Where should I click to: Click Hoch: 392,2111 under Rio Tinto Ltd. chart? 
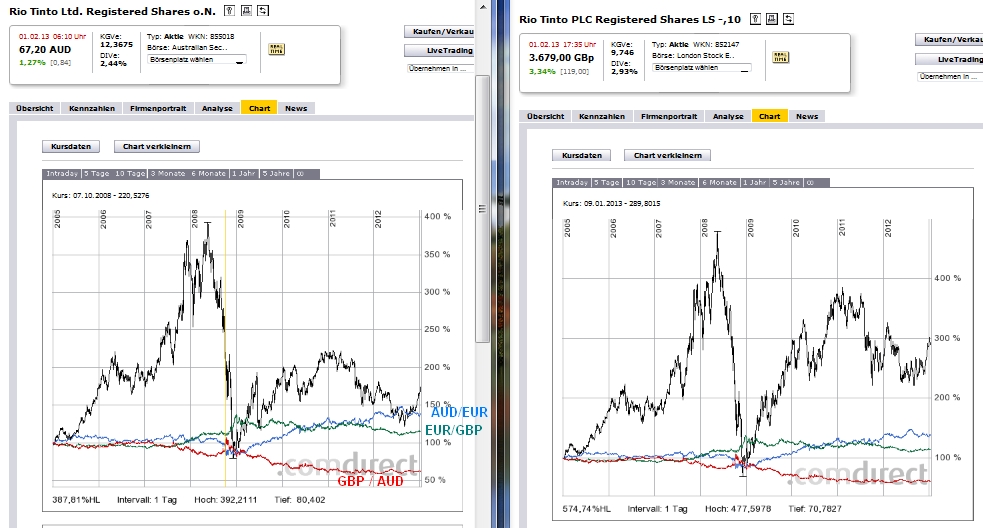pos(226,500)
